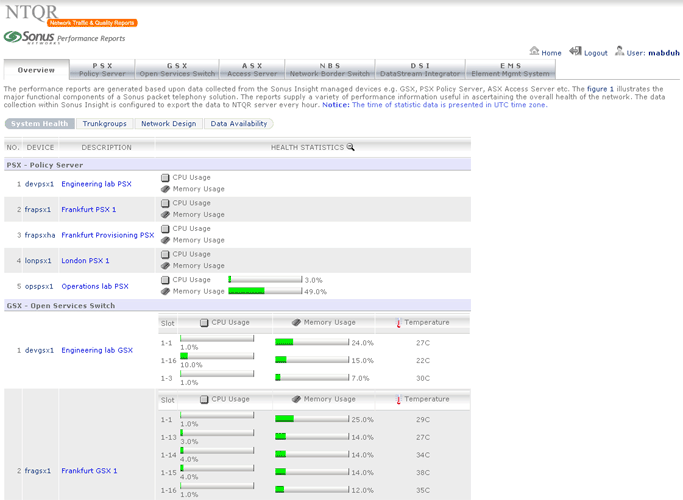
Task: Click the memory chip icon in fragsx1 header
Action: [x=296, y=399]
